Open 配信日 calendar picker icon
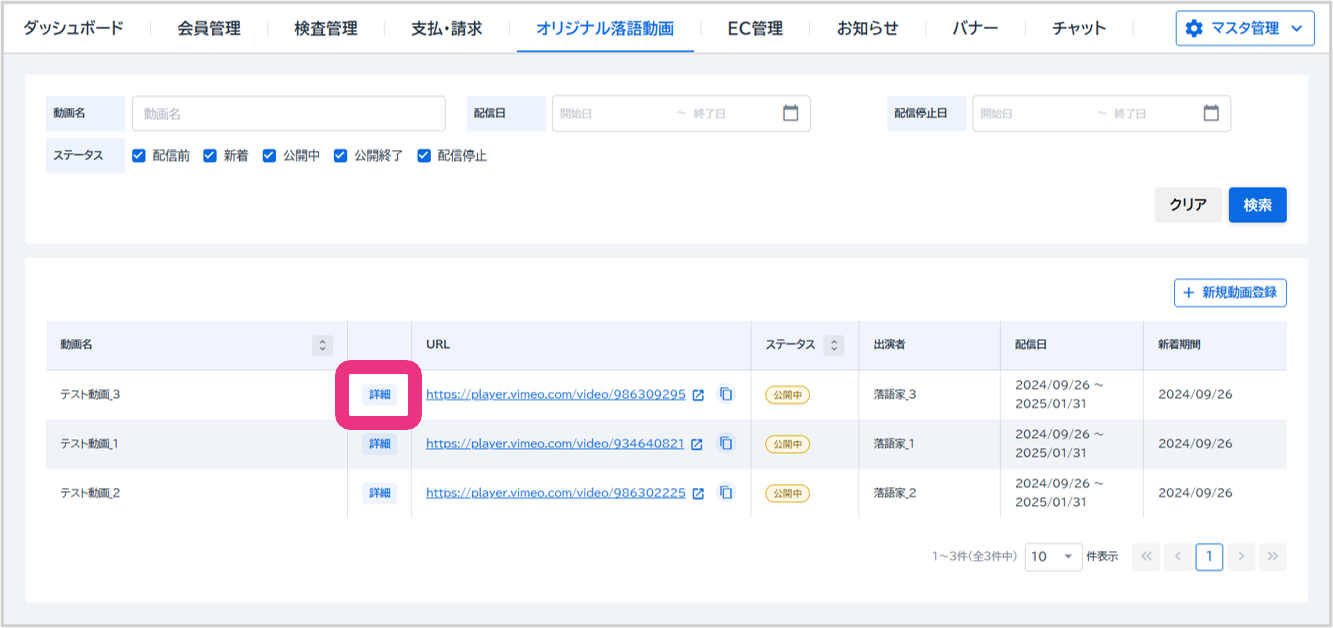The image size is (1333, 628). pos(790,113)
